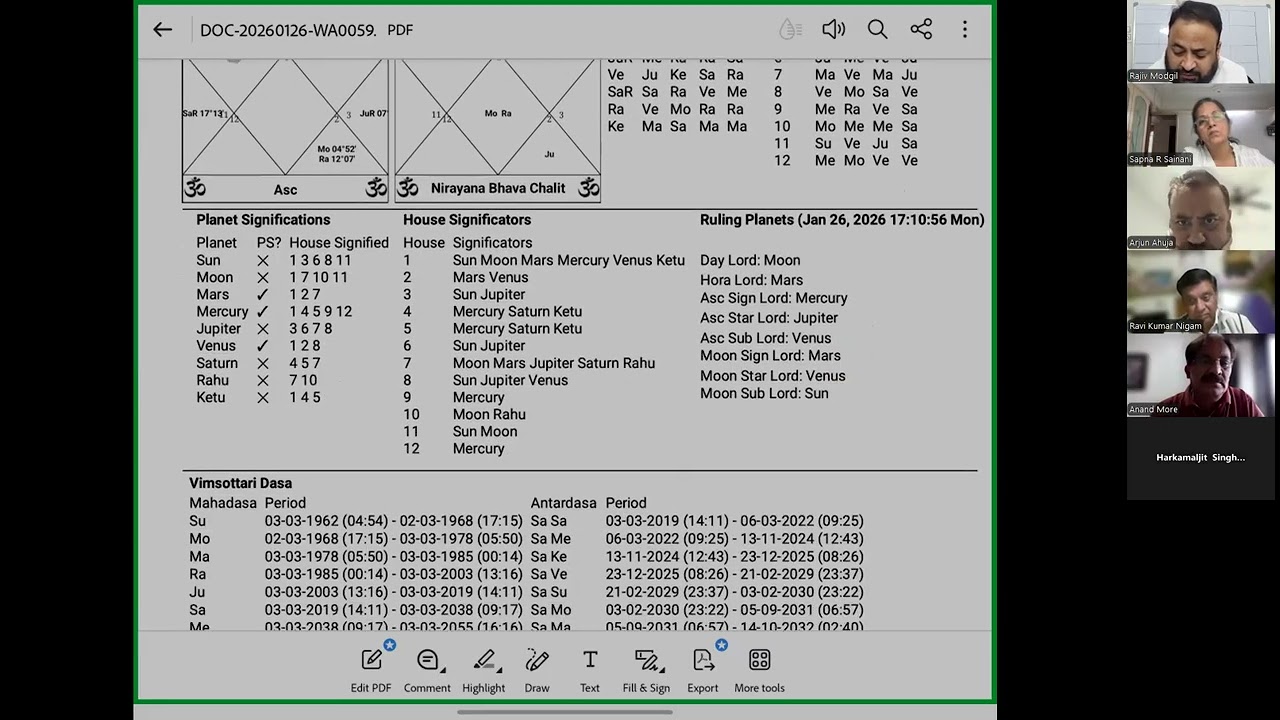Select Rajiv Modgil's video tile

click(1201, 42)
